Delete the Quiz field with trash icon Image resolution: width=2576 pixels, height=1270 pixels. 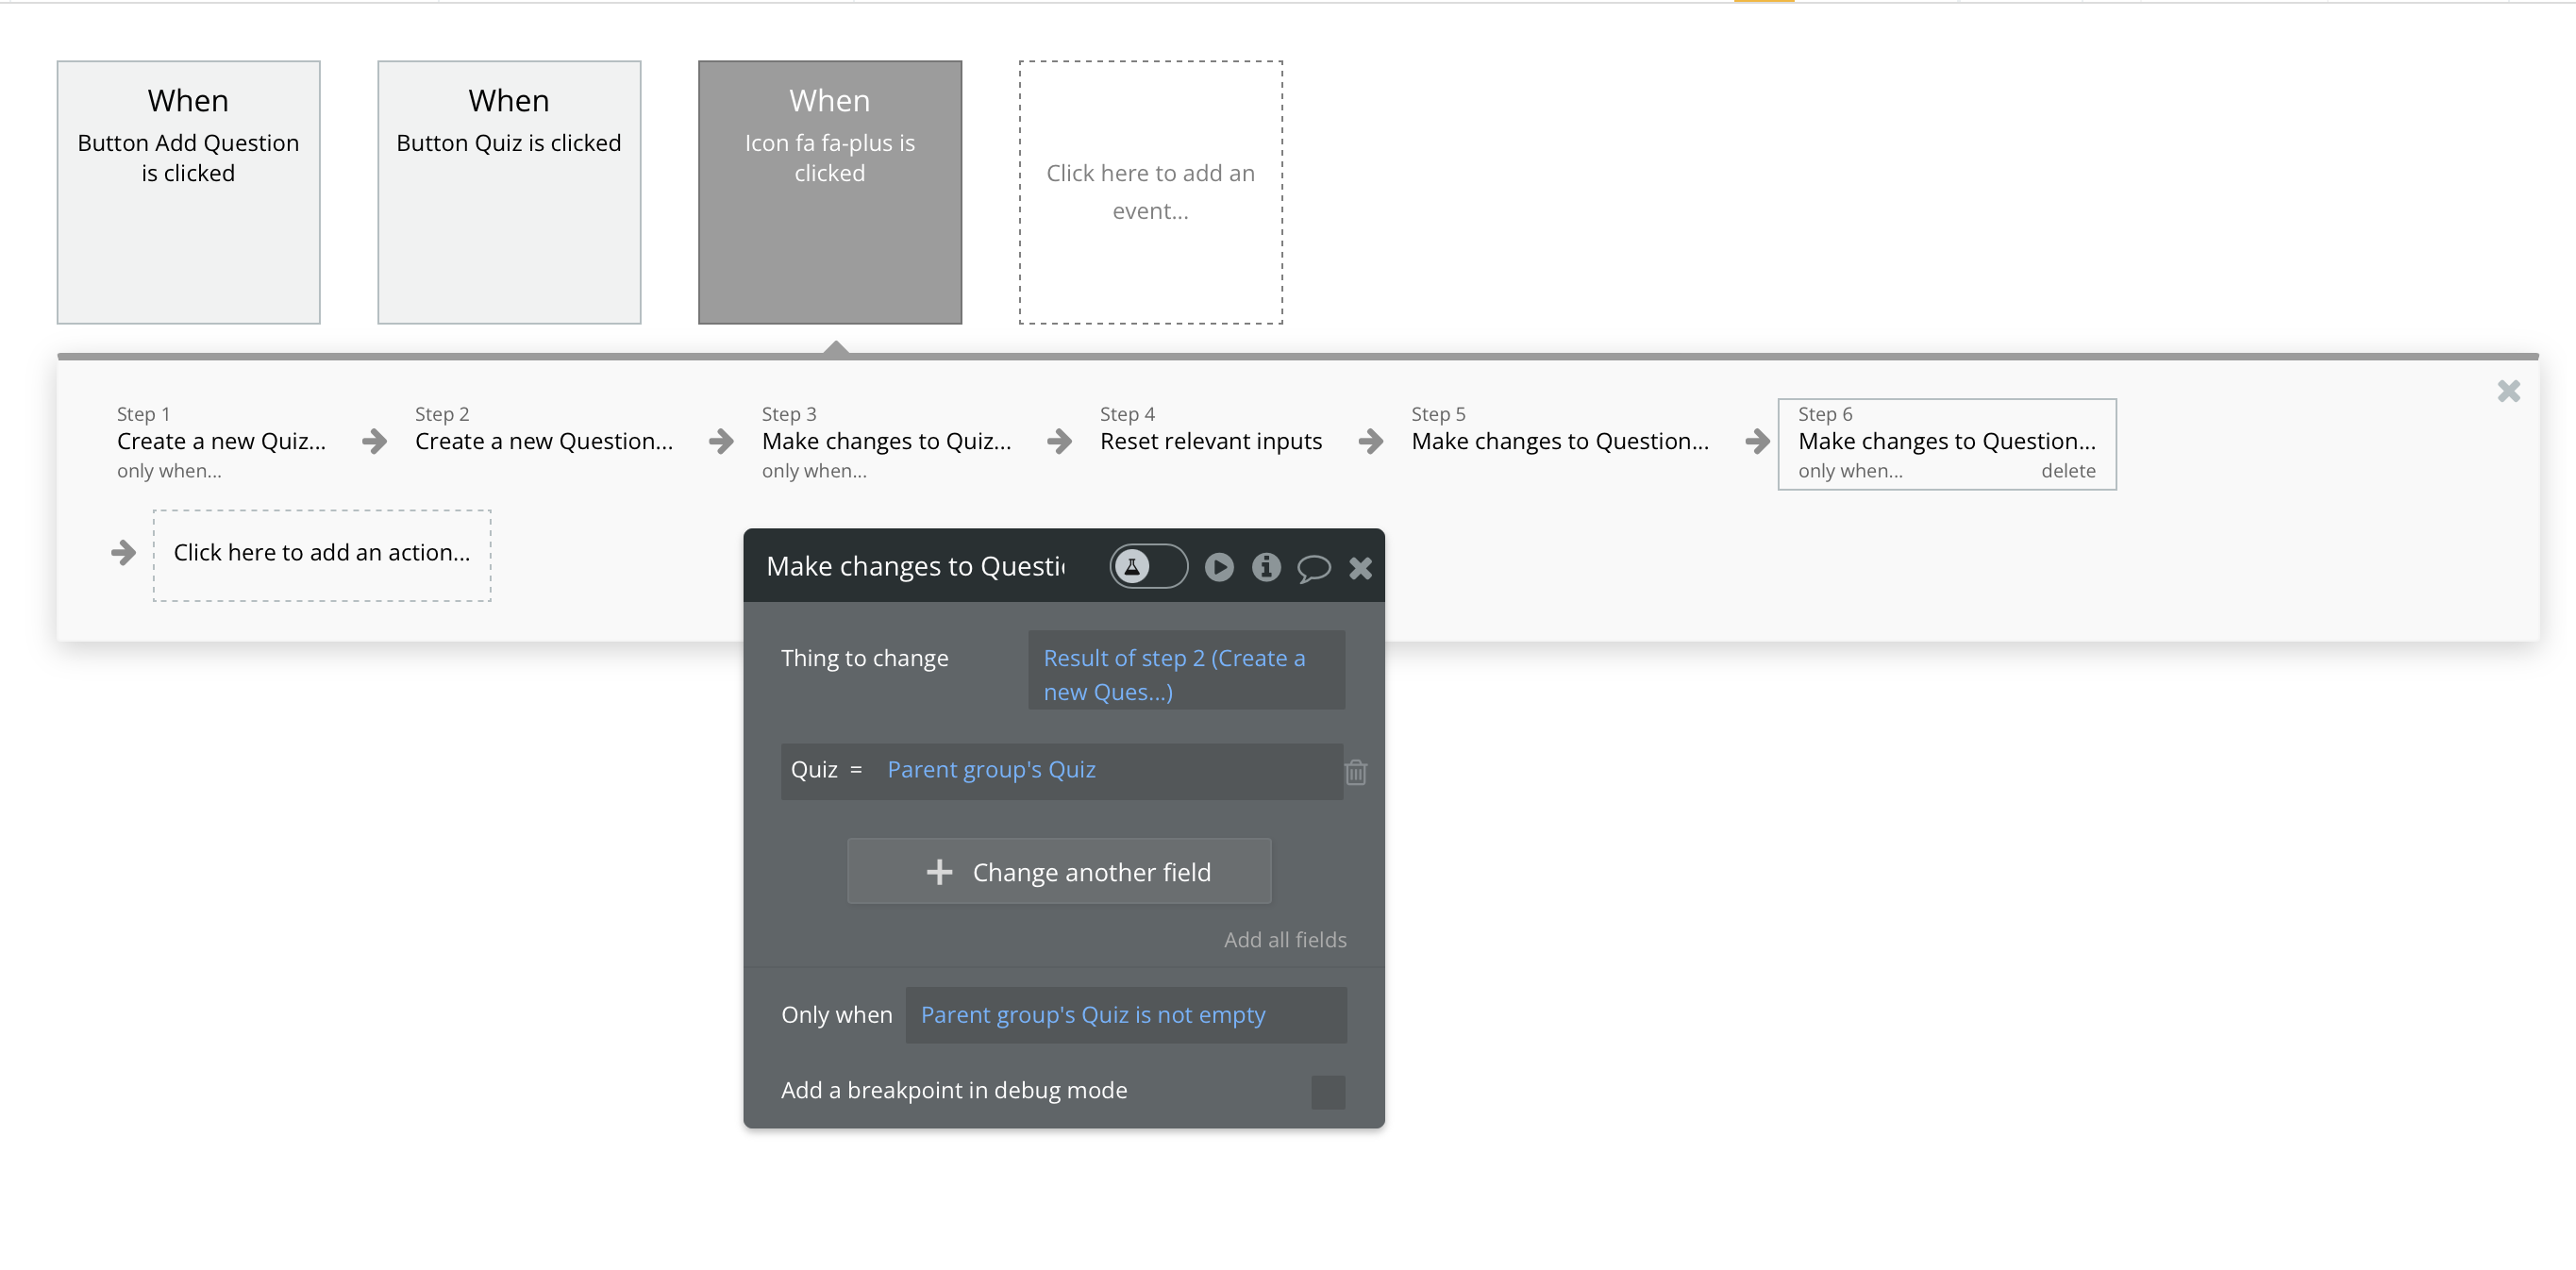(x=1356, y=772)
